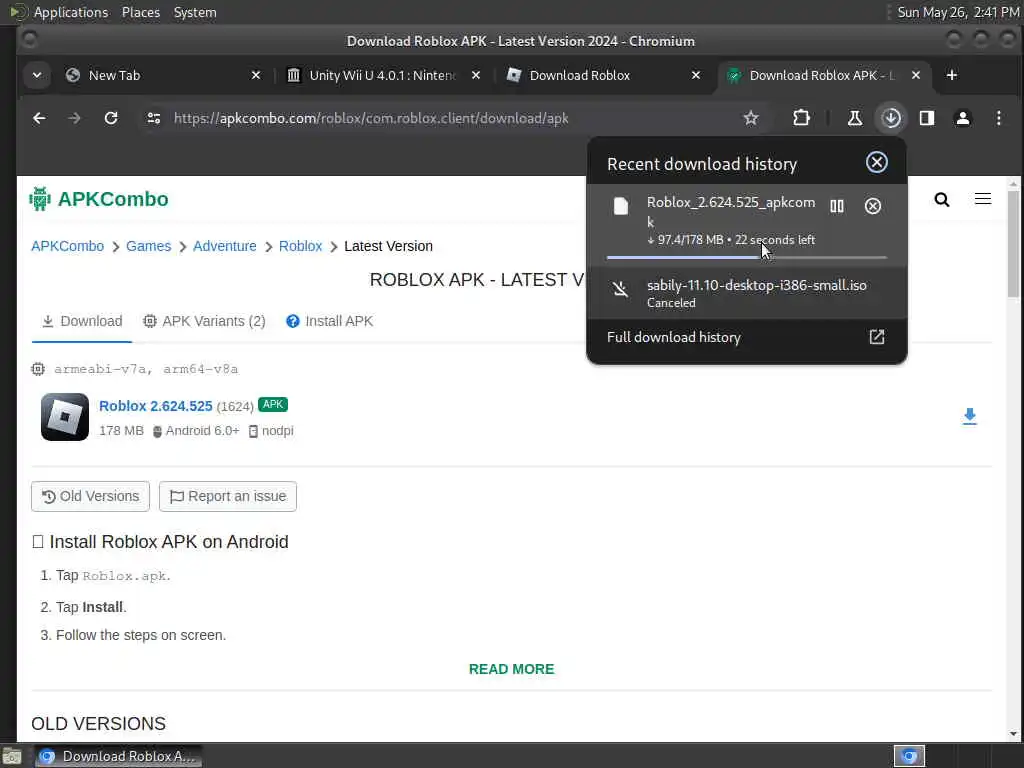Screen dimensions: 1024x768
Task: Close the Recent download history popup
Action: point(876,162)
